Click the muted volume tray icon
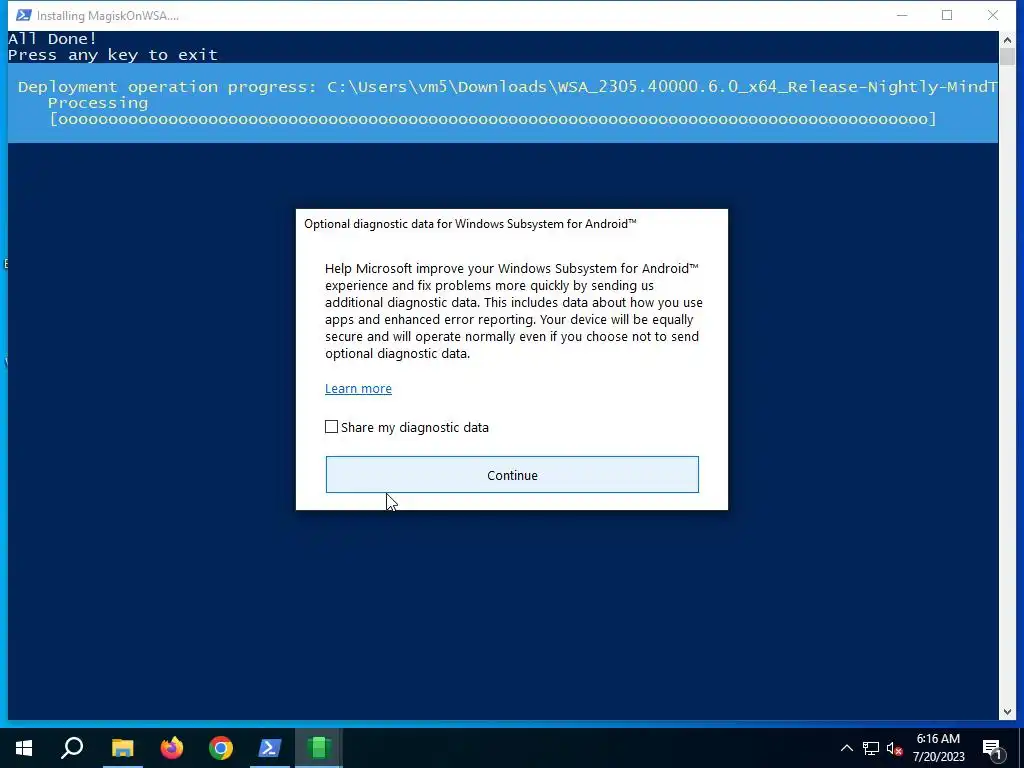Image resolution: width=1024 pixels, height=768 pixels. 894,748
